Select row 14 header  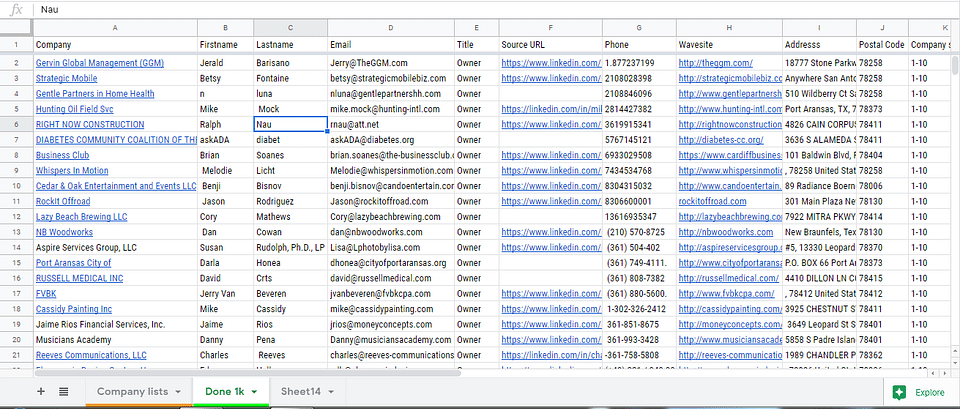(16, 247)
